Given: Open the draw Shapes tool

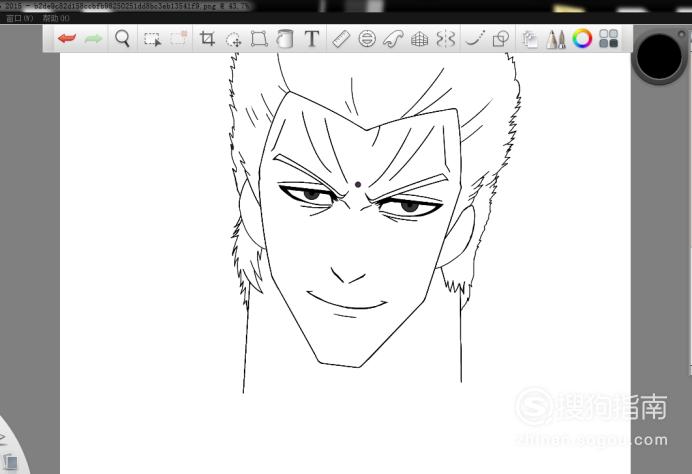Looking at the screenshot, I should point(500,39).
